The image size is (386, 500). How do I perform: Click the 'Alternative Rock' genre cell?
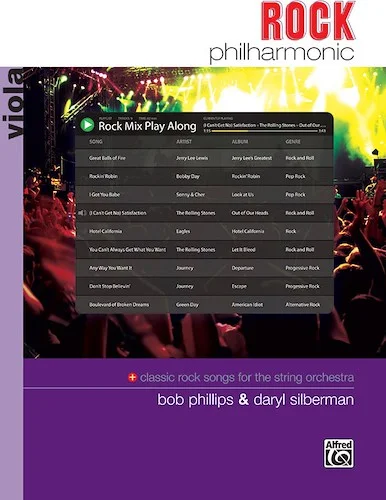303,304
